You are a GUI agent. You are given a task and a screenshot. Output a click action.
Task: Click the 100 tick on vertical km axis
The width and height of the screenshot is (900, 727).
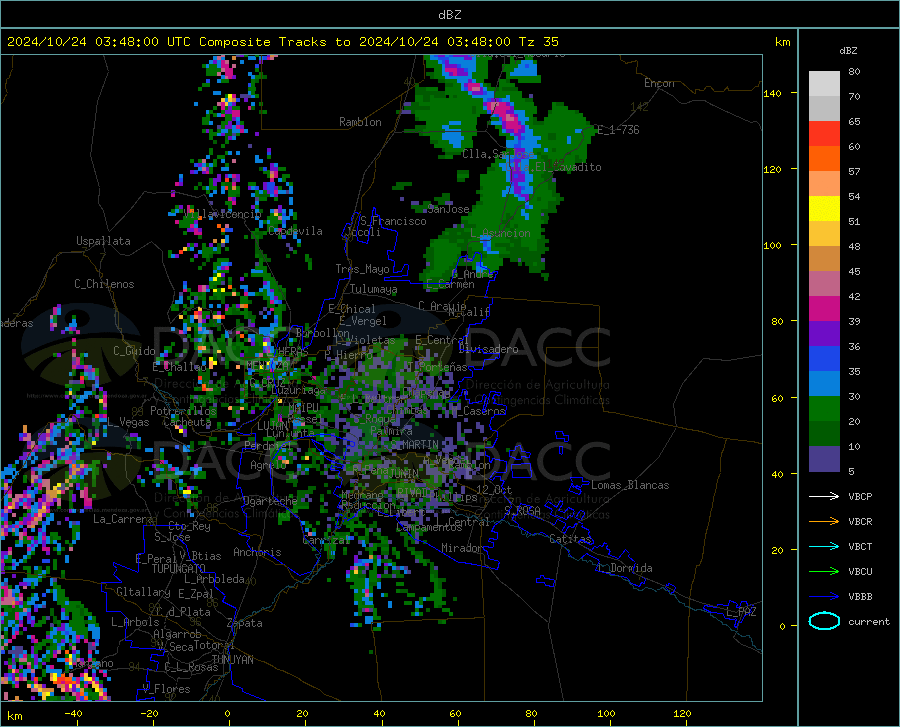coord(772,246)
